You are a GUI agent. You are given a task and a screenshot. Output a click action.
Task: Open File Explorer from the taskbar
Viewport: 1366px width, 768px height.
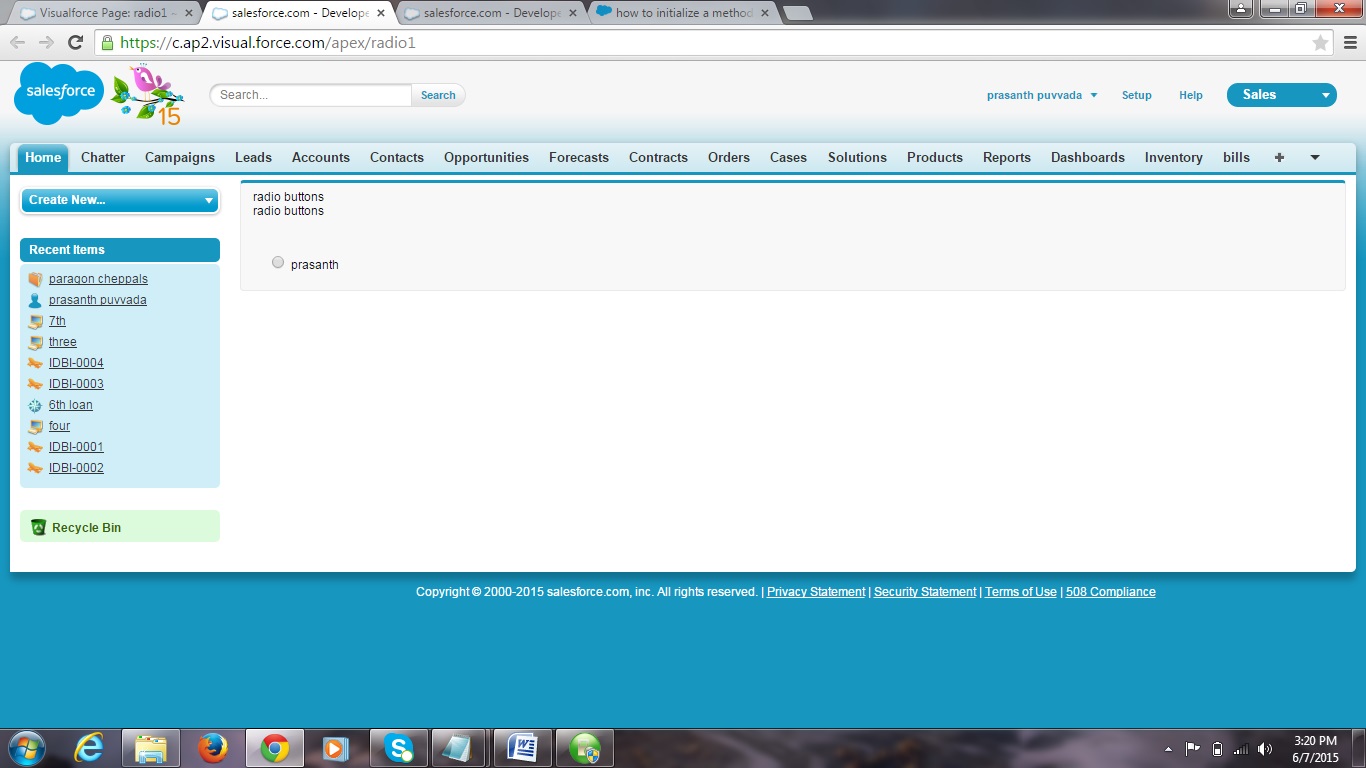pyautogui.click(x=151, y=748)
